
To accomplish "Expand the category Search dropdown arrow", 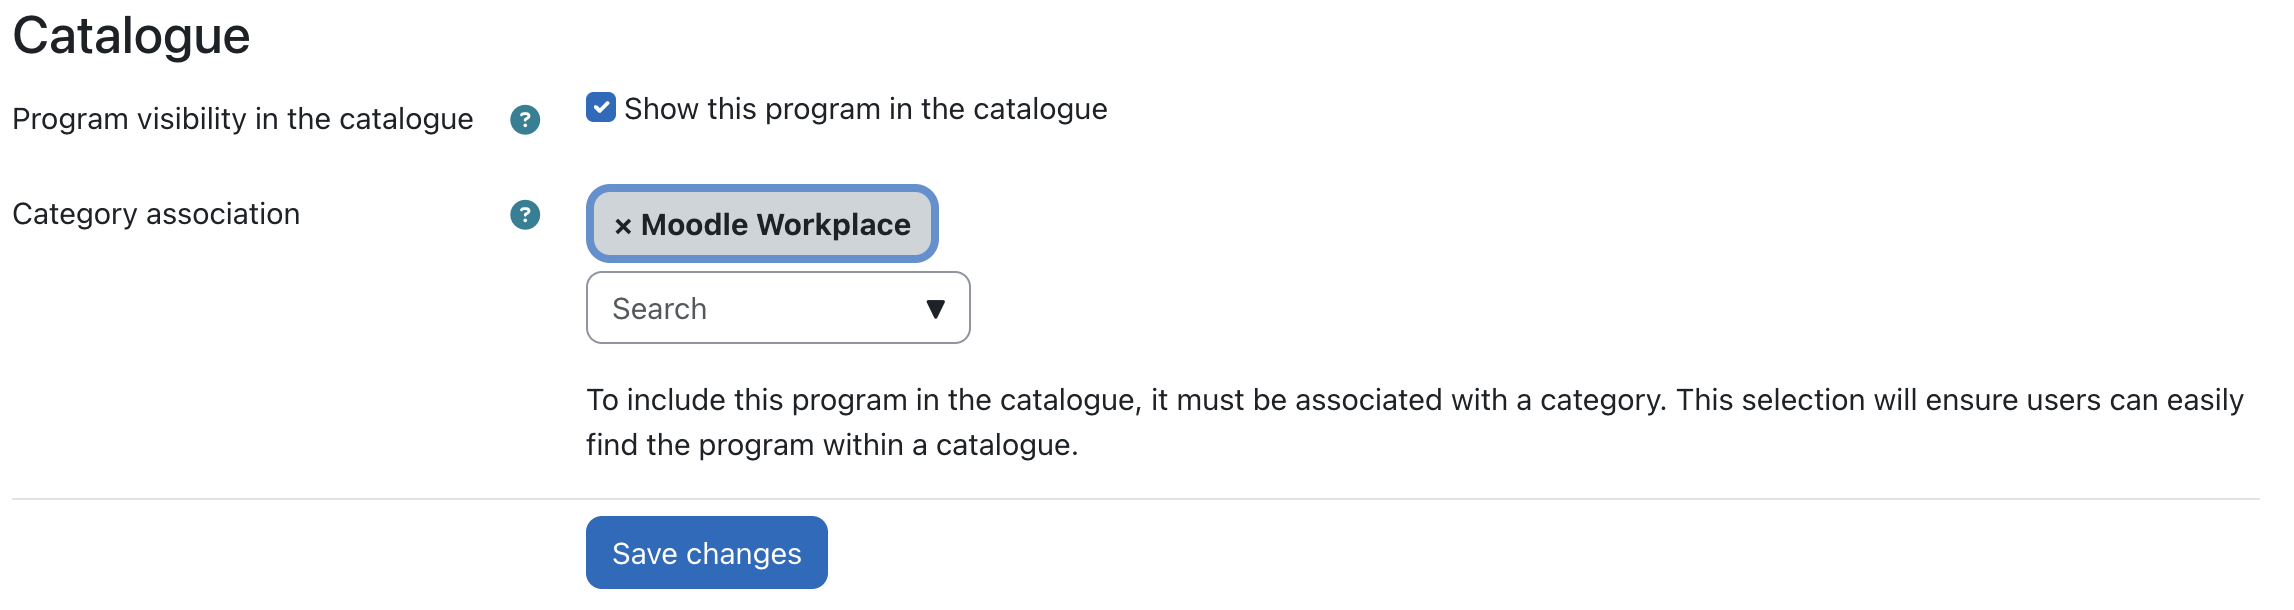I will (936, 309).
